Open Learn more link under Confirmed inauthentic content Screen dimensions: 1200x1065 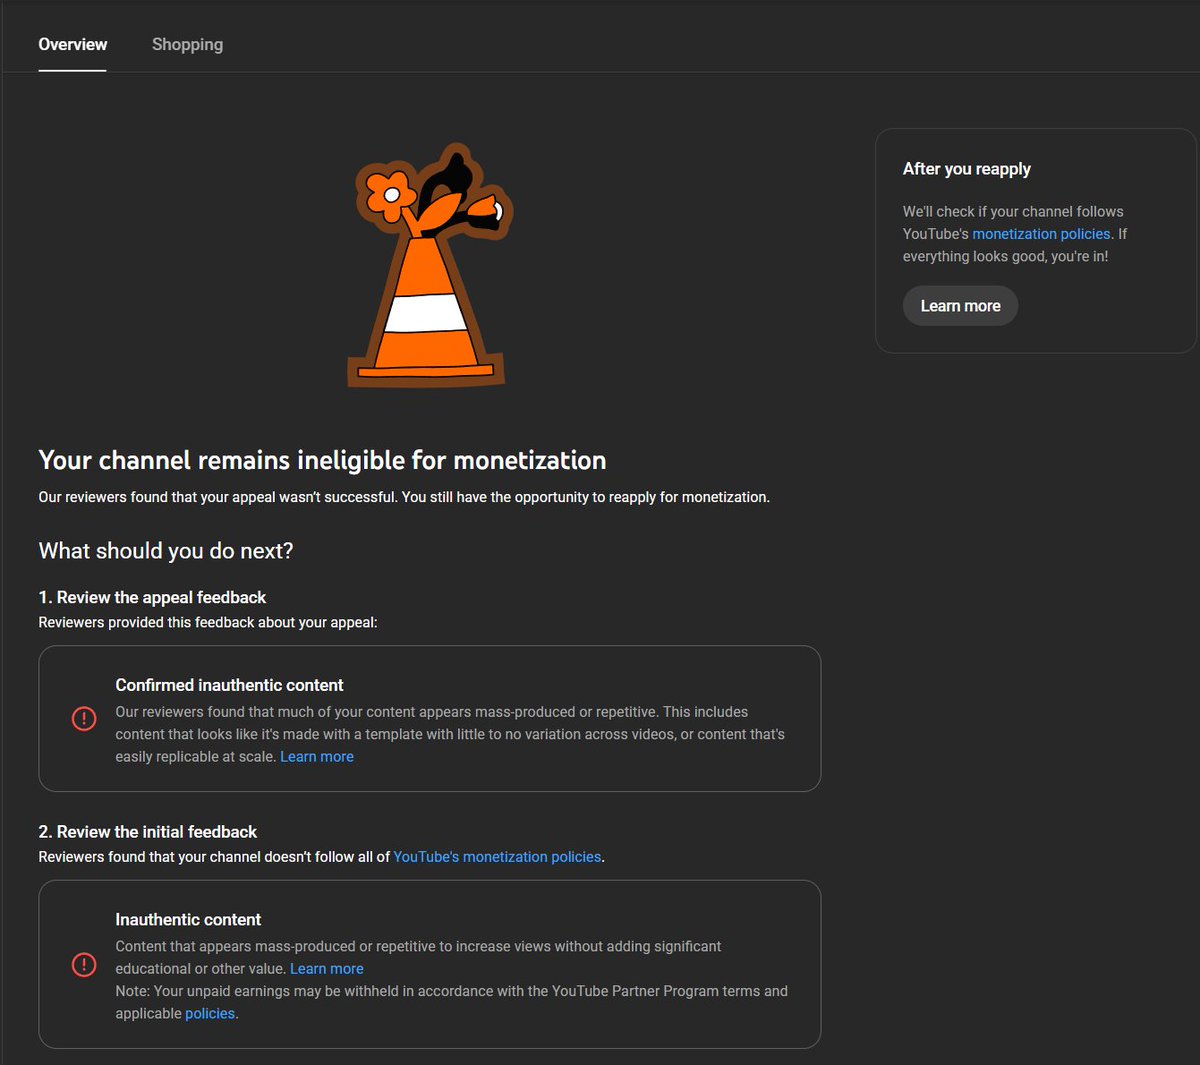pyautogui.click(x=317, y=757)
